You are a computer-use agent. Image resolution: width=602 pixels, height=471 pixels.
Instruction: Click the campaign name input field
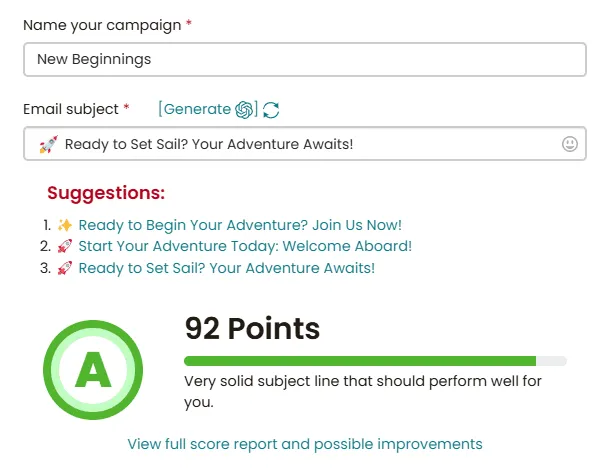tap(305, 60)
